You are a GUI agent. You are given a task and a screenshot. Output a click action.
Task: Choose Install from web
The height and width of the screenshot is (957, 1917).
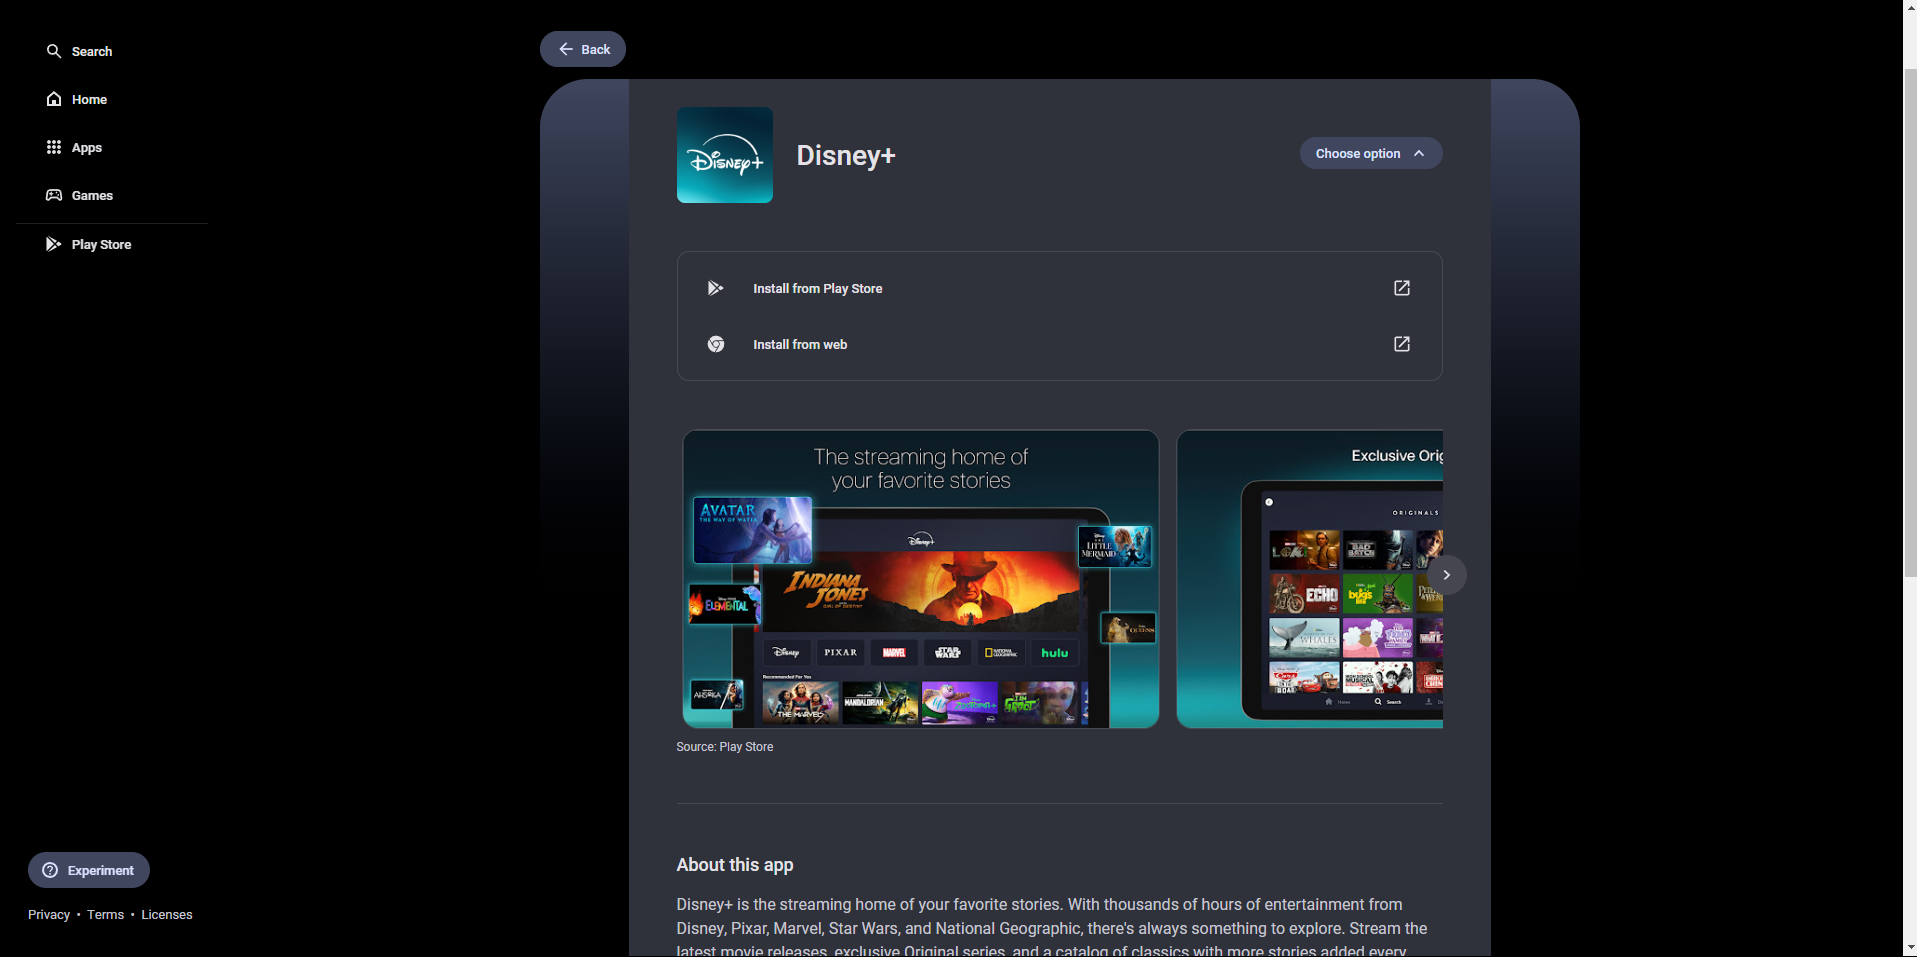(x=1060, y=344)
